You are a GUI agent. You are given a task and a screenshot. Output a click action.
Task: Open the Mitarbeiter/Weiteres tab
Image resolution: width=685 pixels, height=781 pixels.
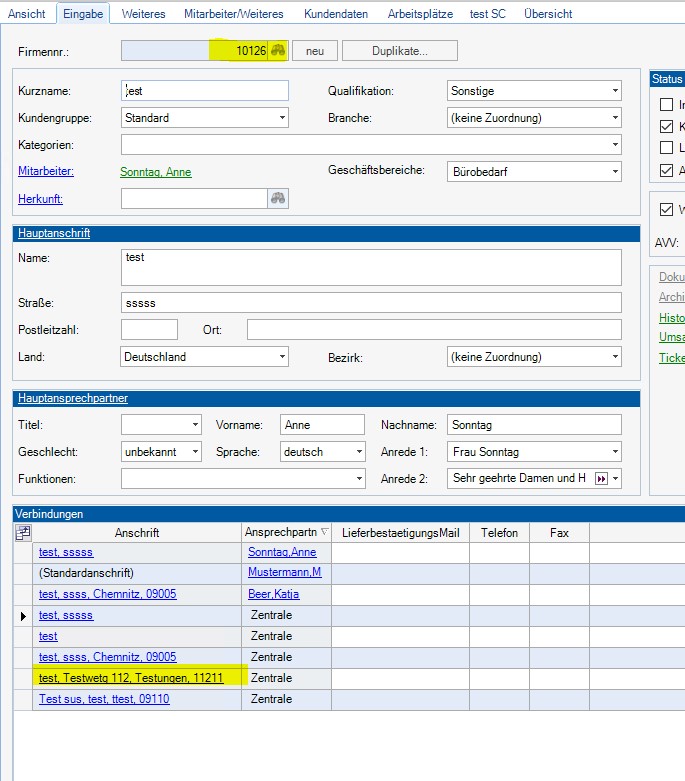[x=233, y=14]
